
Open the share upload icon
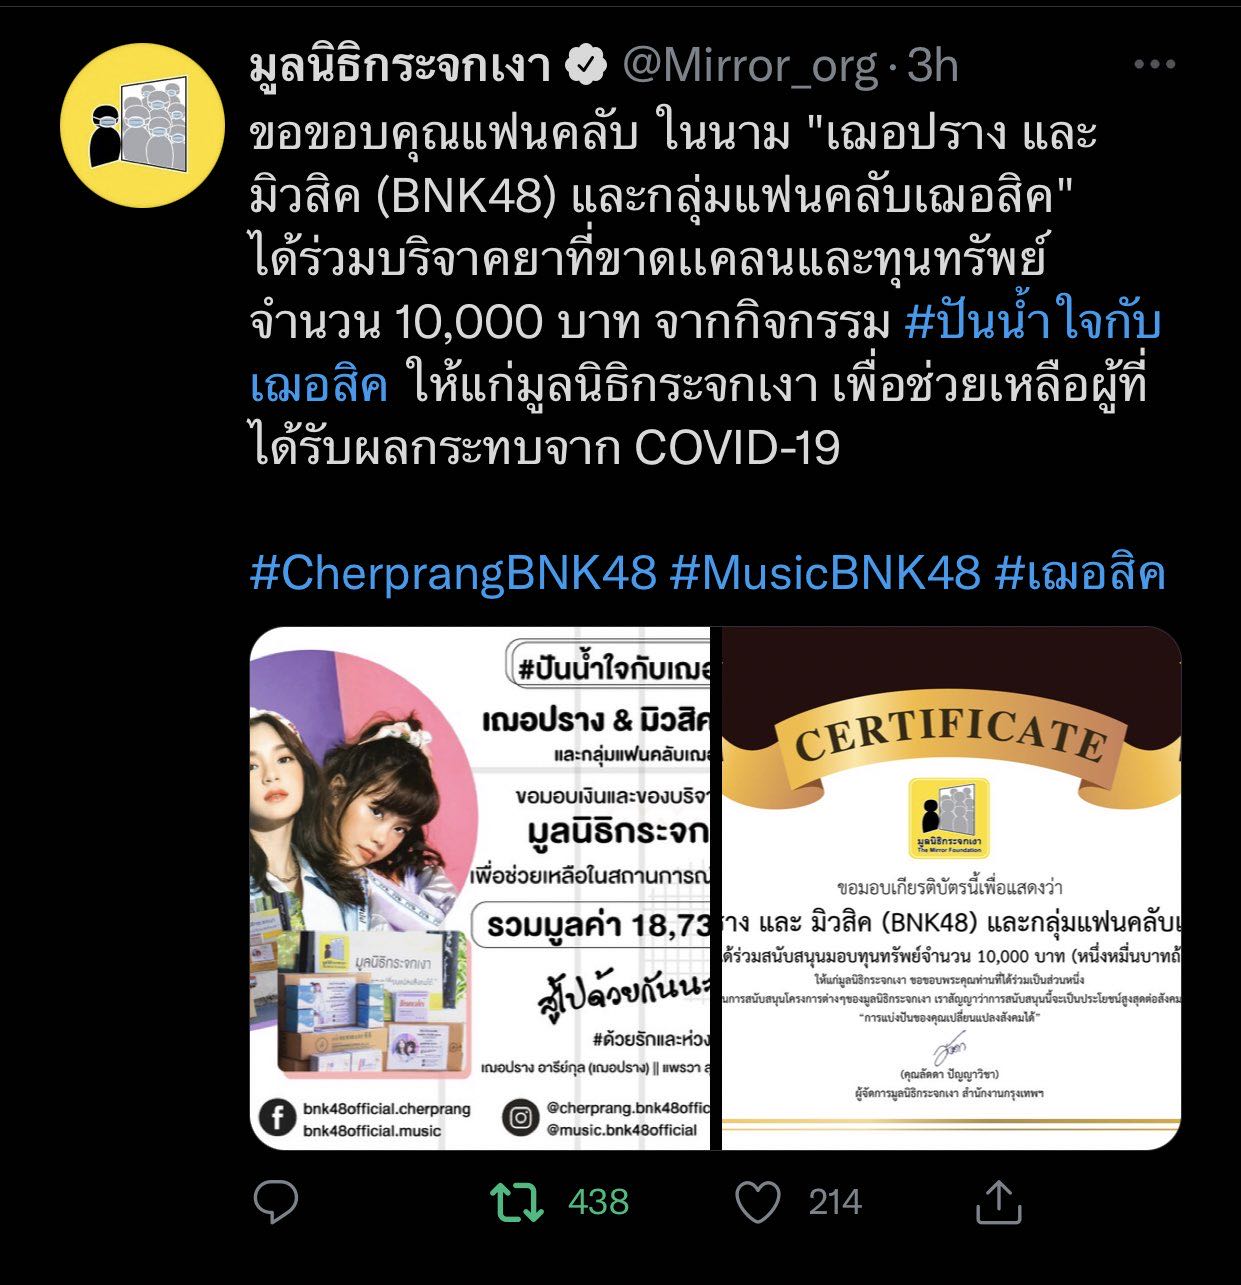point(998,1201)
